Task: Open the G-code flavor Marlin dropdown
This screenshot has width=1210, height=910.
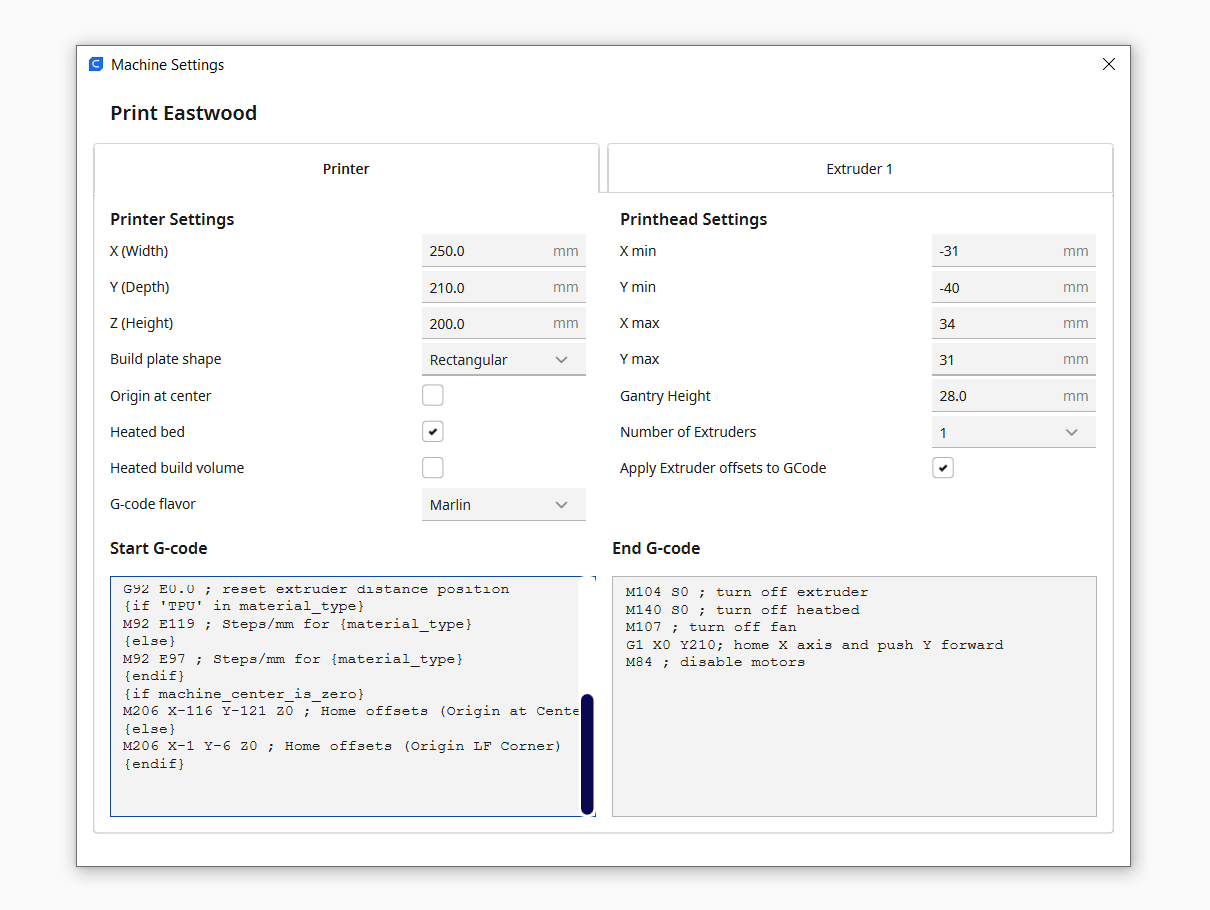Action: (503, 504)
